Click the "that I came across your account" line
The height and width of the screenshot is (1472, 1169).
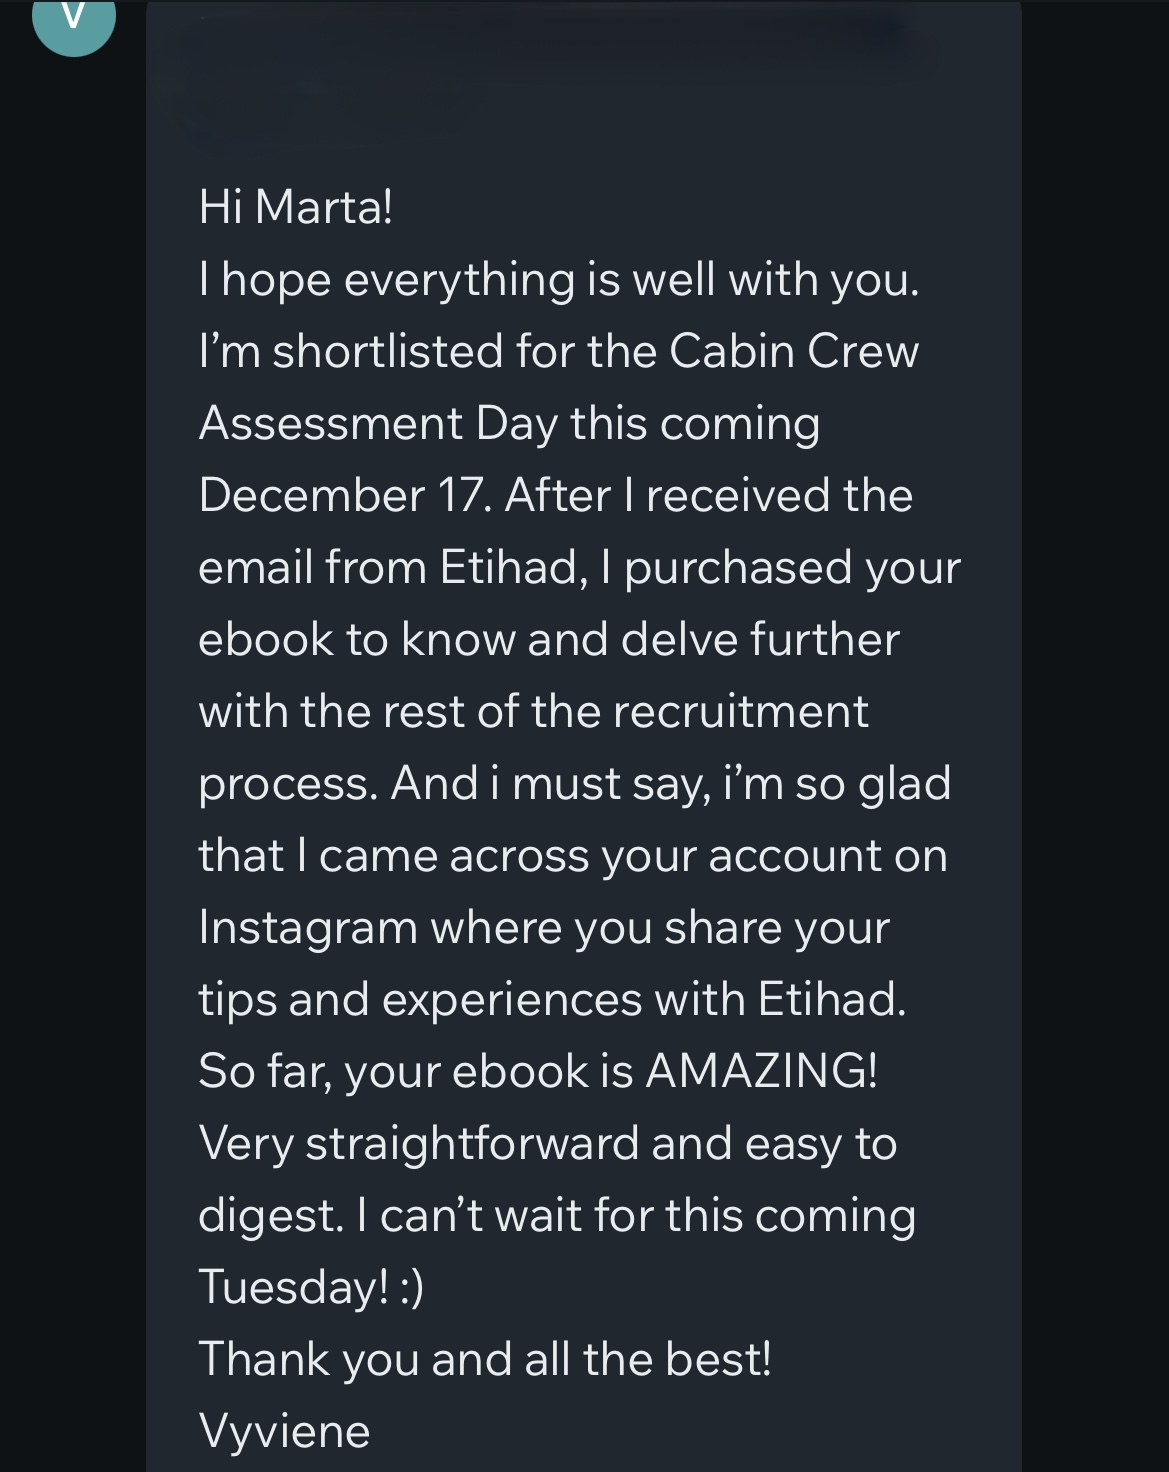pyautogui.click(x=572, y=855)
